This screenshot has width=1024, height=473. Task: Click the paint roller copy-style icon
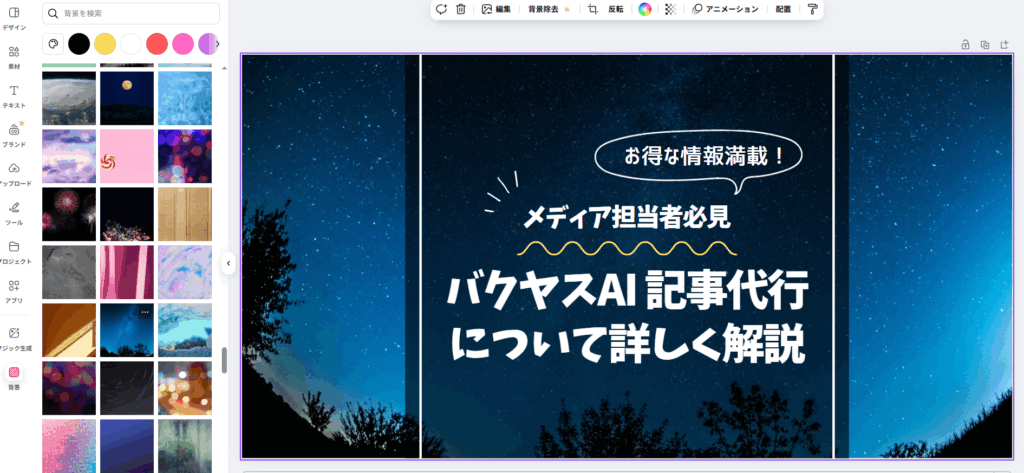click(812, 9)
